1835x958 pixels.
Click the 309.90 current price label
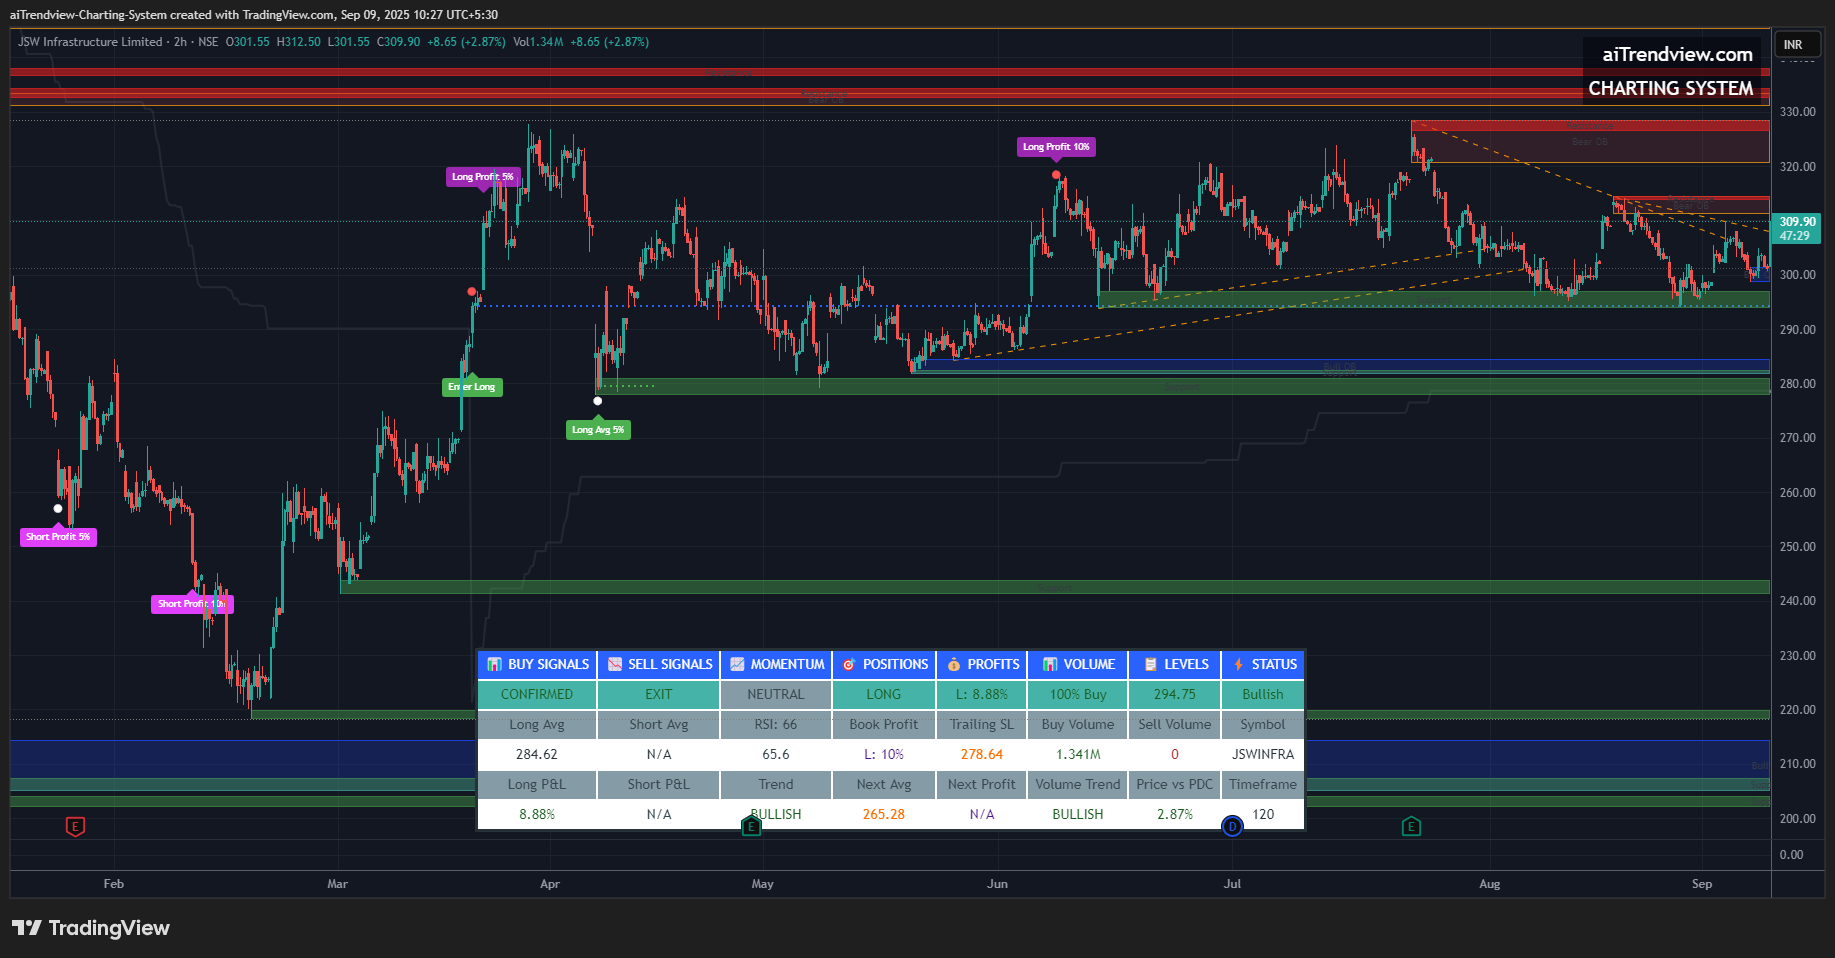coord(1796,222)
